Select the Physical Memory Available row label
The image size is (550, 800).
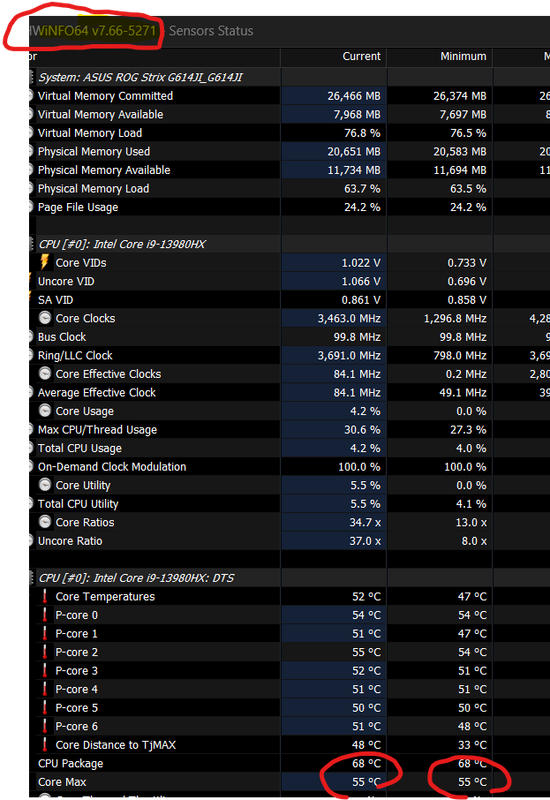click(x=104, y=170)
